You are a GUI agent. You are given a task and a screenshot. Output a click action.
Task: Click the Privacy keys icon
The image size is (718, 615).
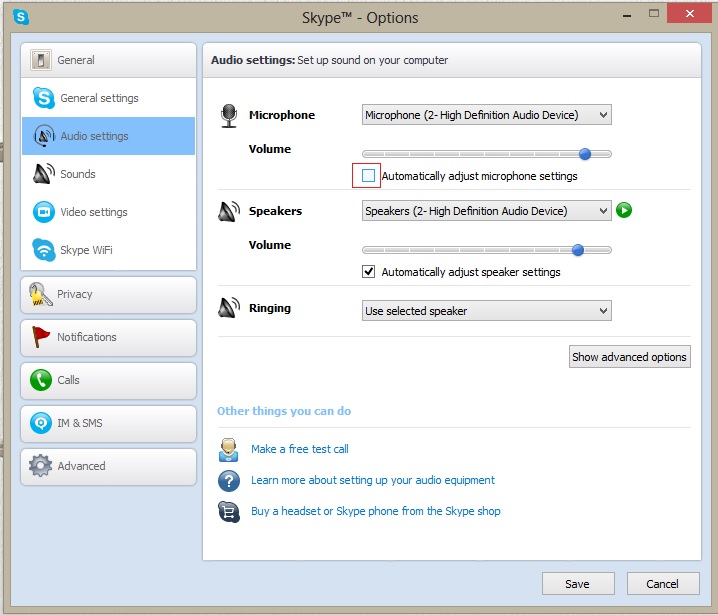tap(40, 294)
